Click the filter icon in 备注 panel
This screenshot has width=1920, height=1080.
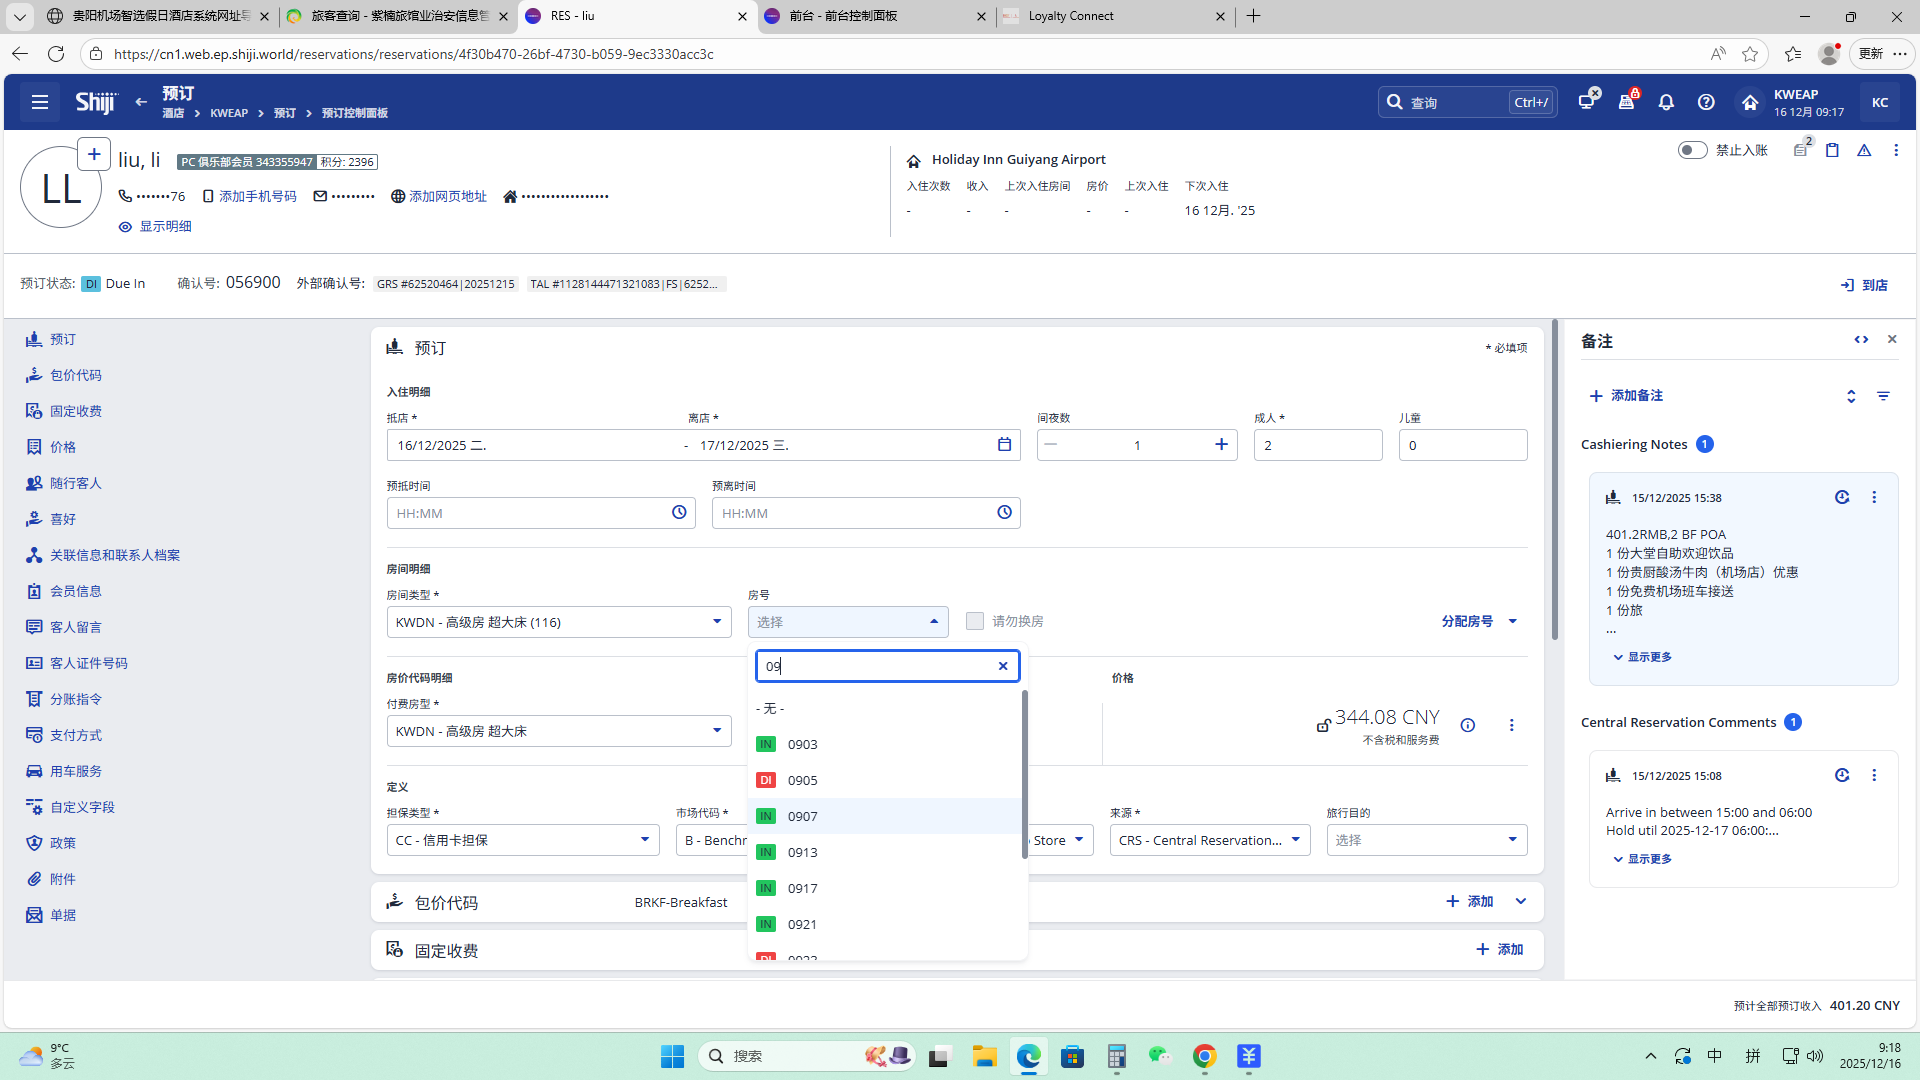click(x=1883, y=396)
